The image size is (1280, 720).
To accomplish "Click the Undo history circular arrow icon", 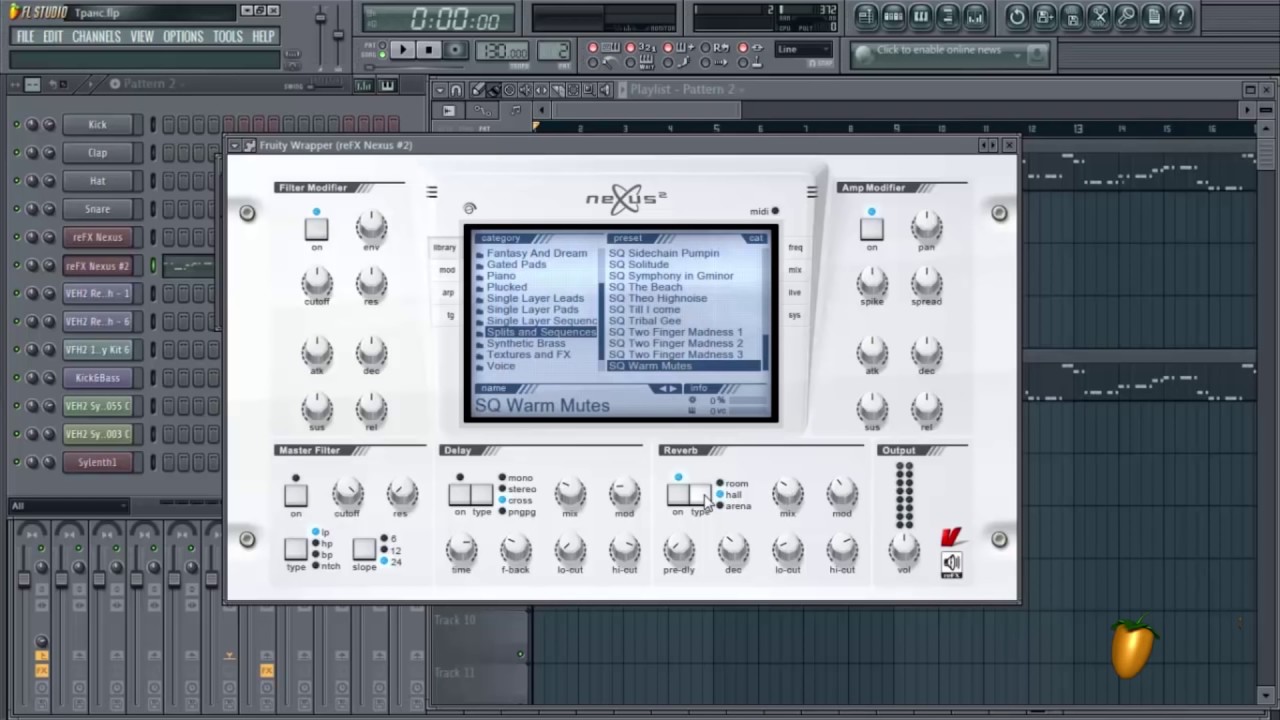I will click(1017, 16).
